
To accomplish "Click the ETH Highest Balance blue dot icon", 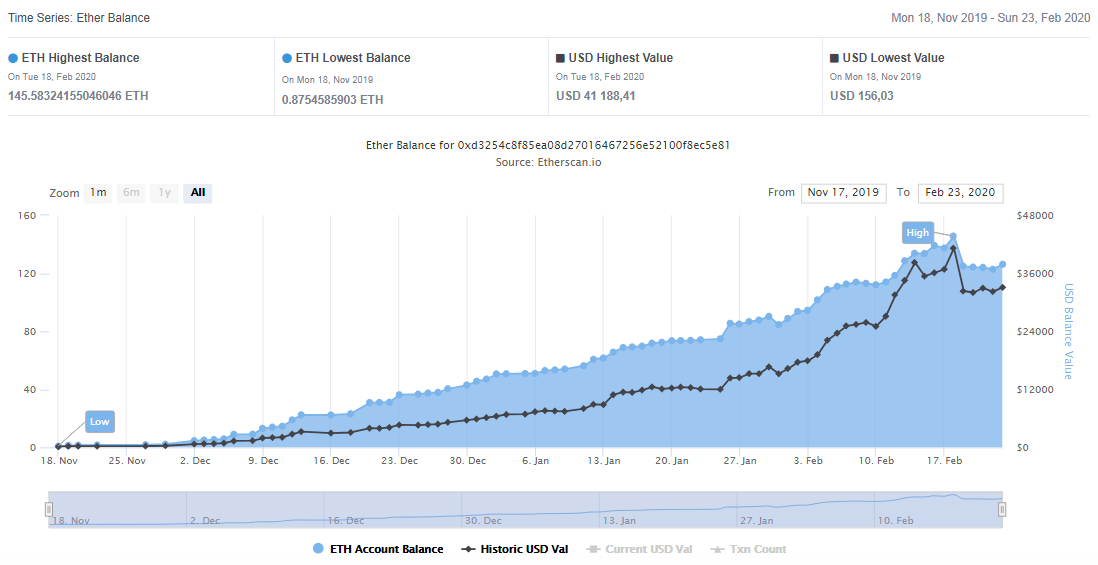I will (x=13, y=58).
